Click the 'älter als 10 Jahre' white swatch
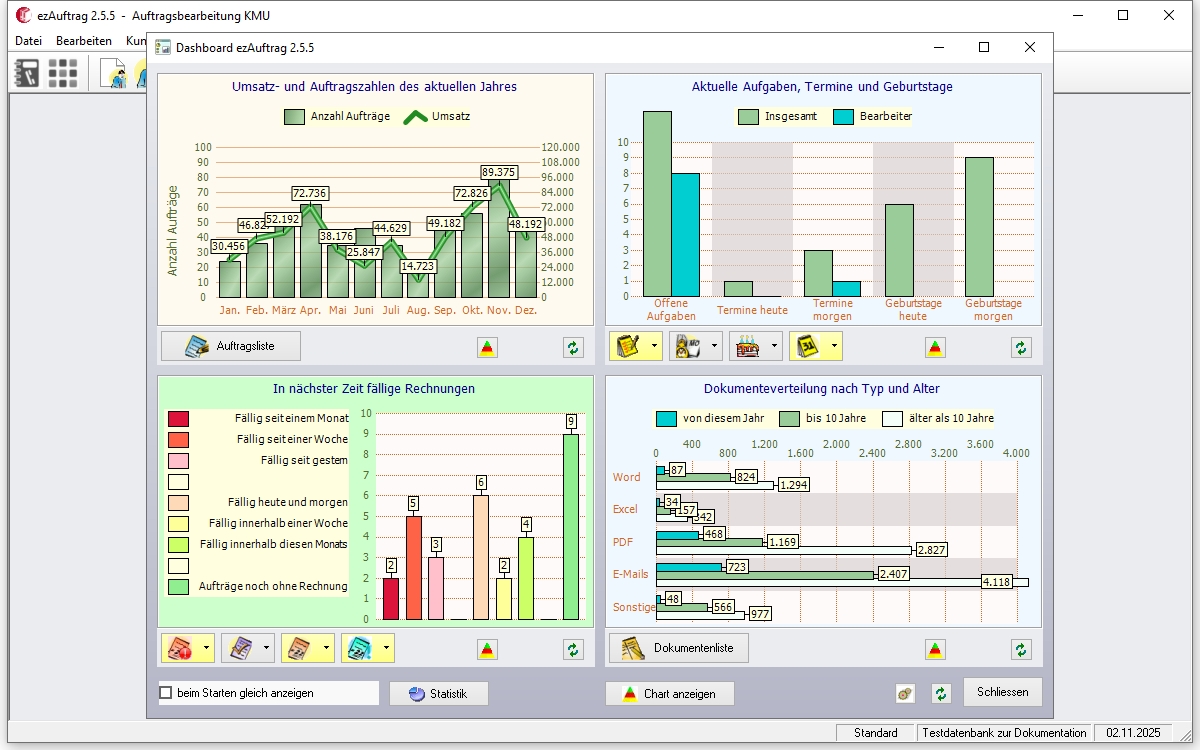The width and height of the screenshot is (1200, 750). click(892, 418)
